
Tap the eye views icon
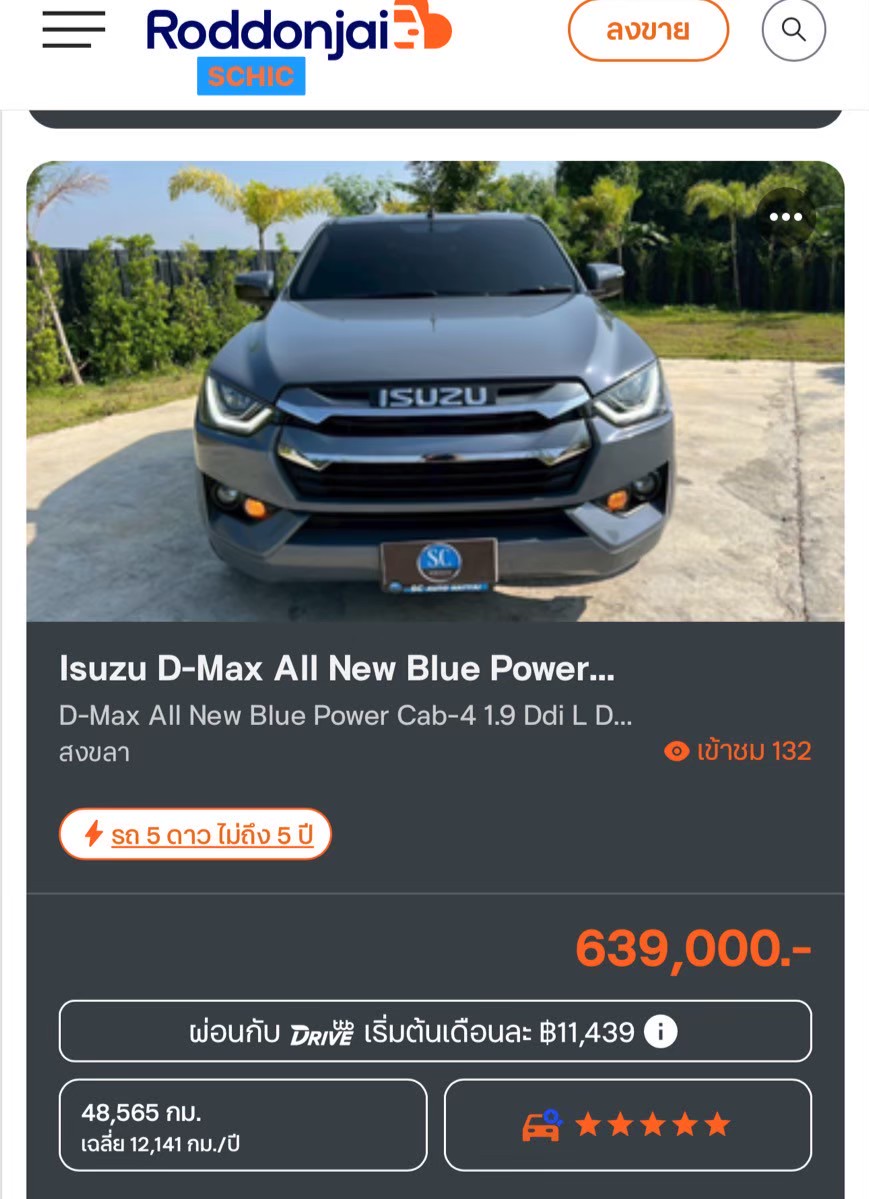pyautogui.click(x=676, y=751)
